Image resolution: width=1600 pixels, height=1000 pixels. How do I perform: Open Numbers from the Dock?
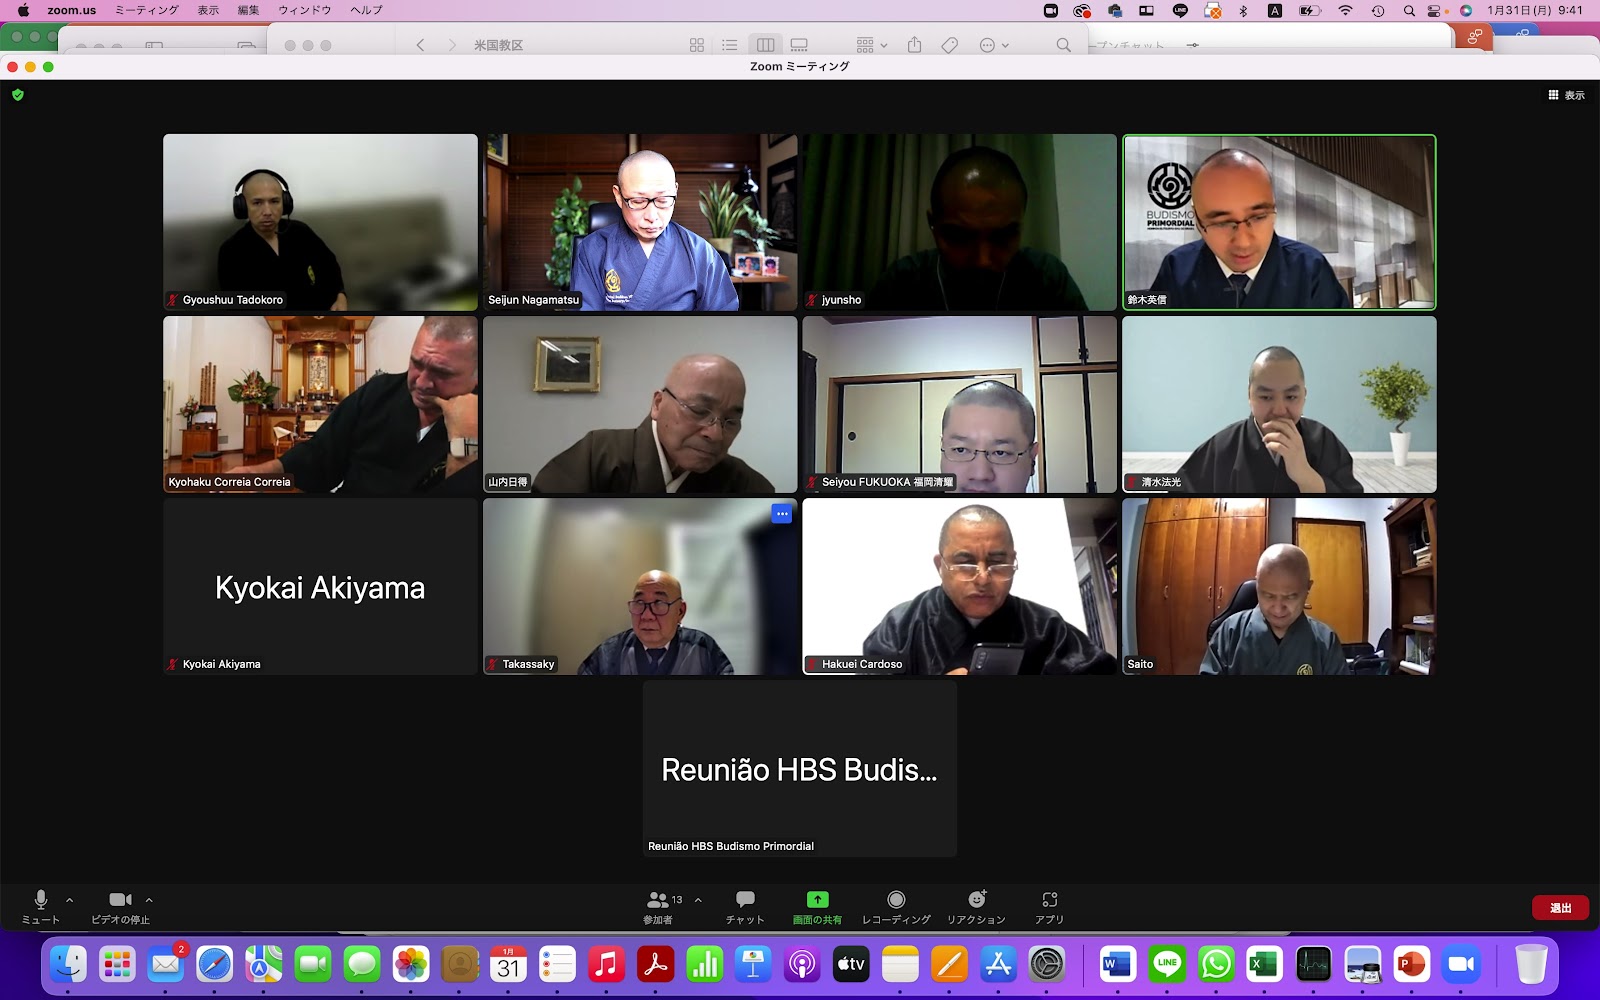click(x=704, y=964)
